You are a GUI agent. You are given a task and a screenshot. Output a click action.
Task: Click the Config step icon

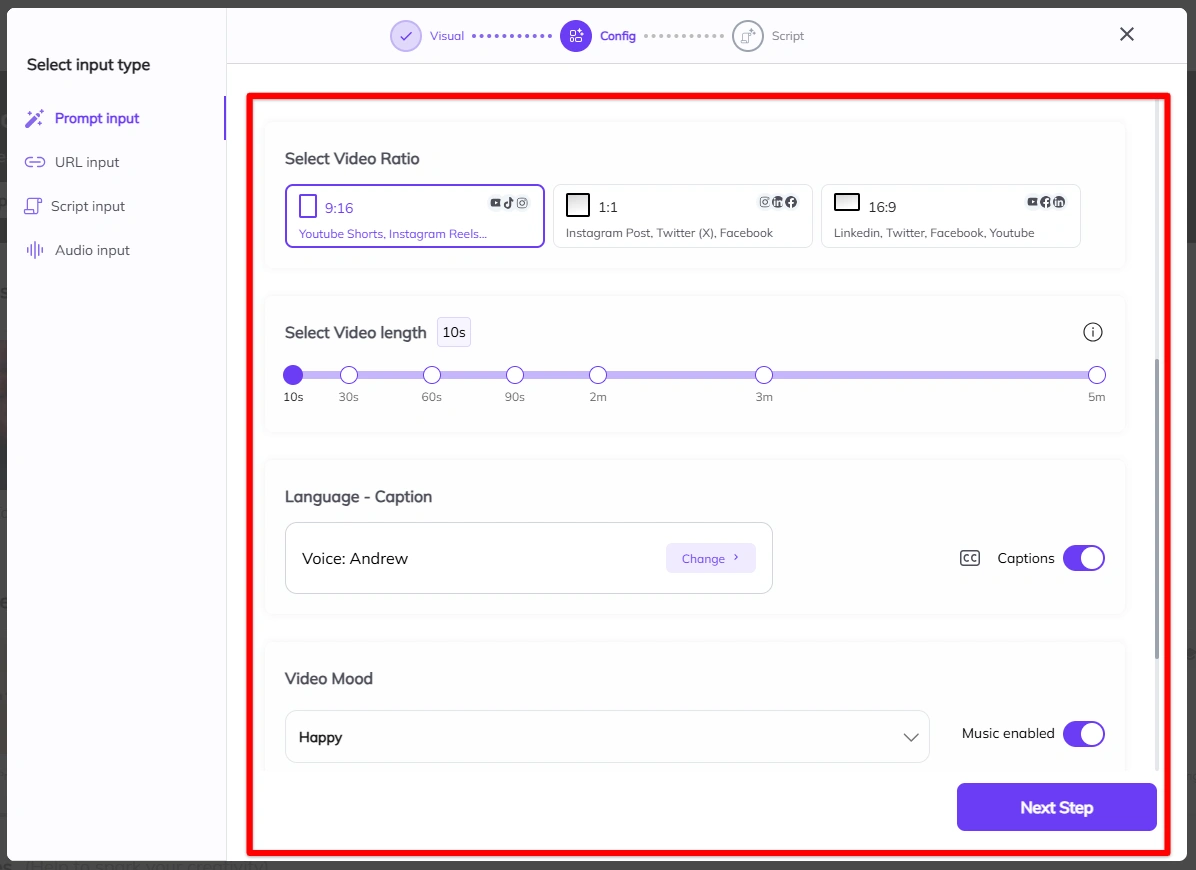coord(576,36)
